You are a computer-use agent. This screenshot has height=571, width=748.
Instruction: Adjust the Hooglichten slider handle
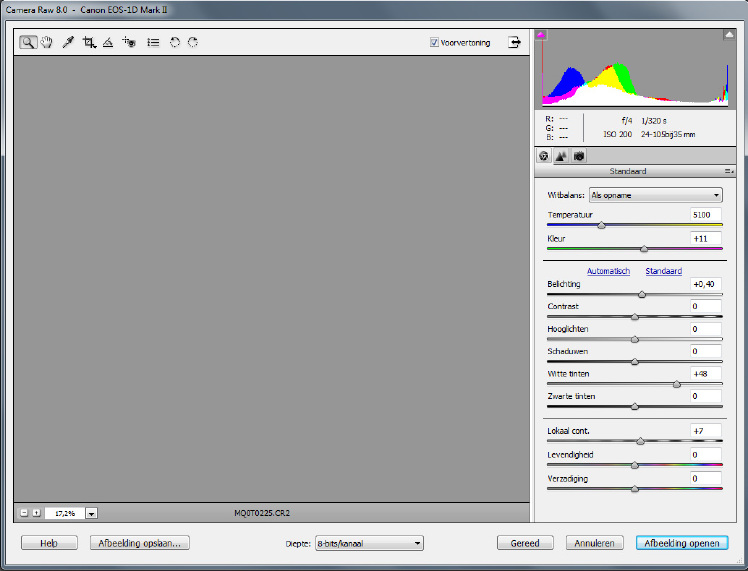635,340
